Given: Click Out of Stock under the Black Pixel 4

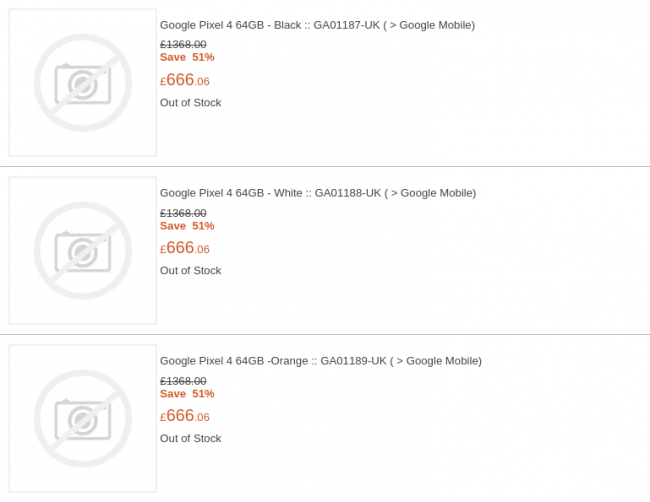Looking at the screenshot, I should [190, 103].
